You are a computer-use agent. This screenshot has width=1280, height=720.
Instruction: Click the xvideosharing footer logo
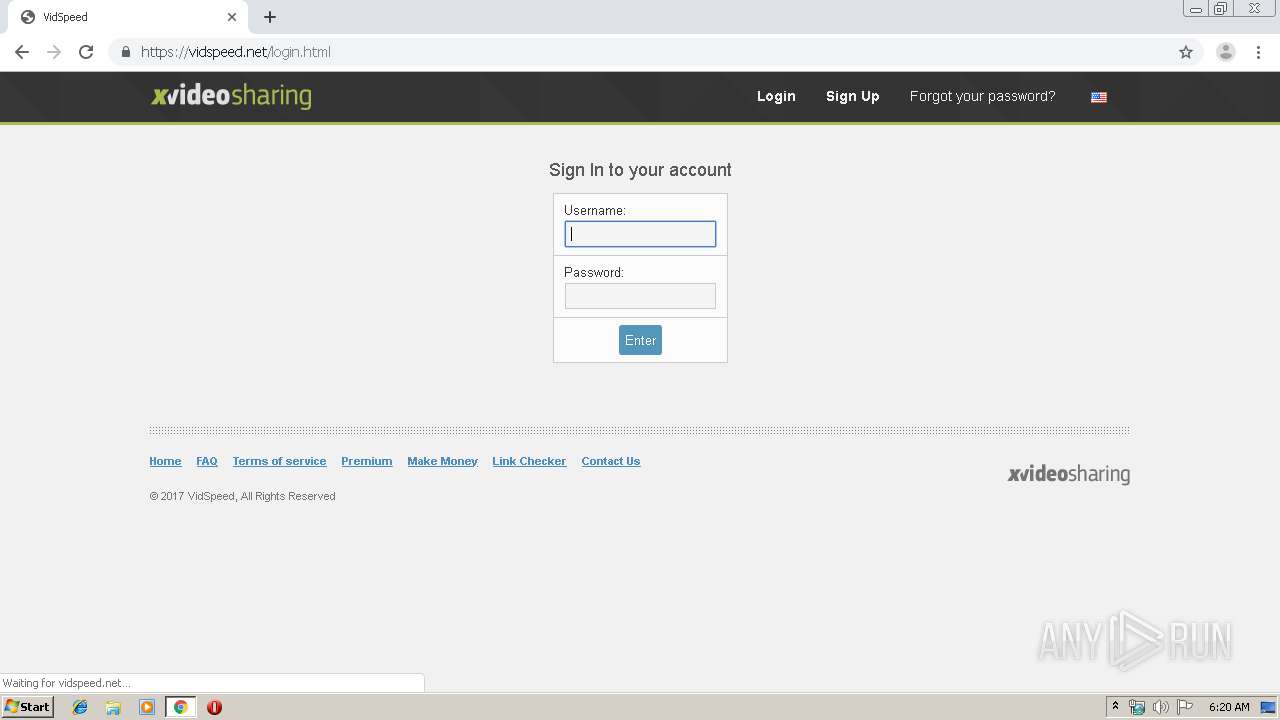pos(1068,474)
